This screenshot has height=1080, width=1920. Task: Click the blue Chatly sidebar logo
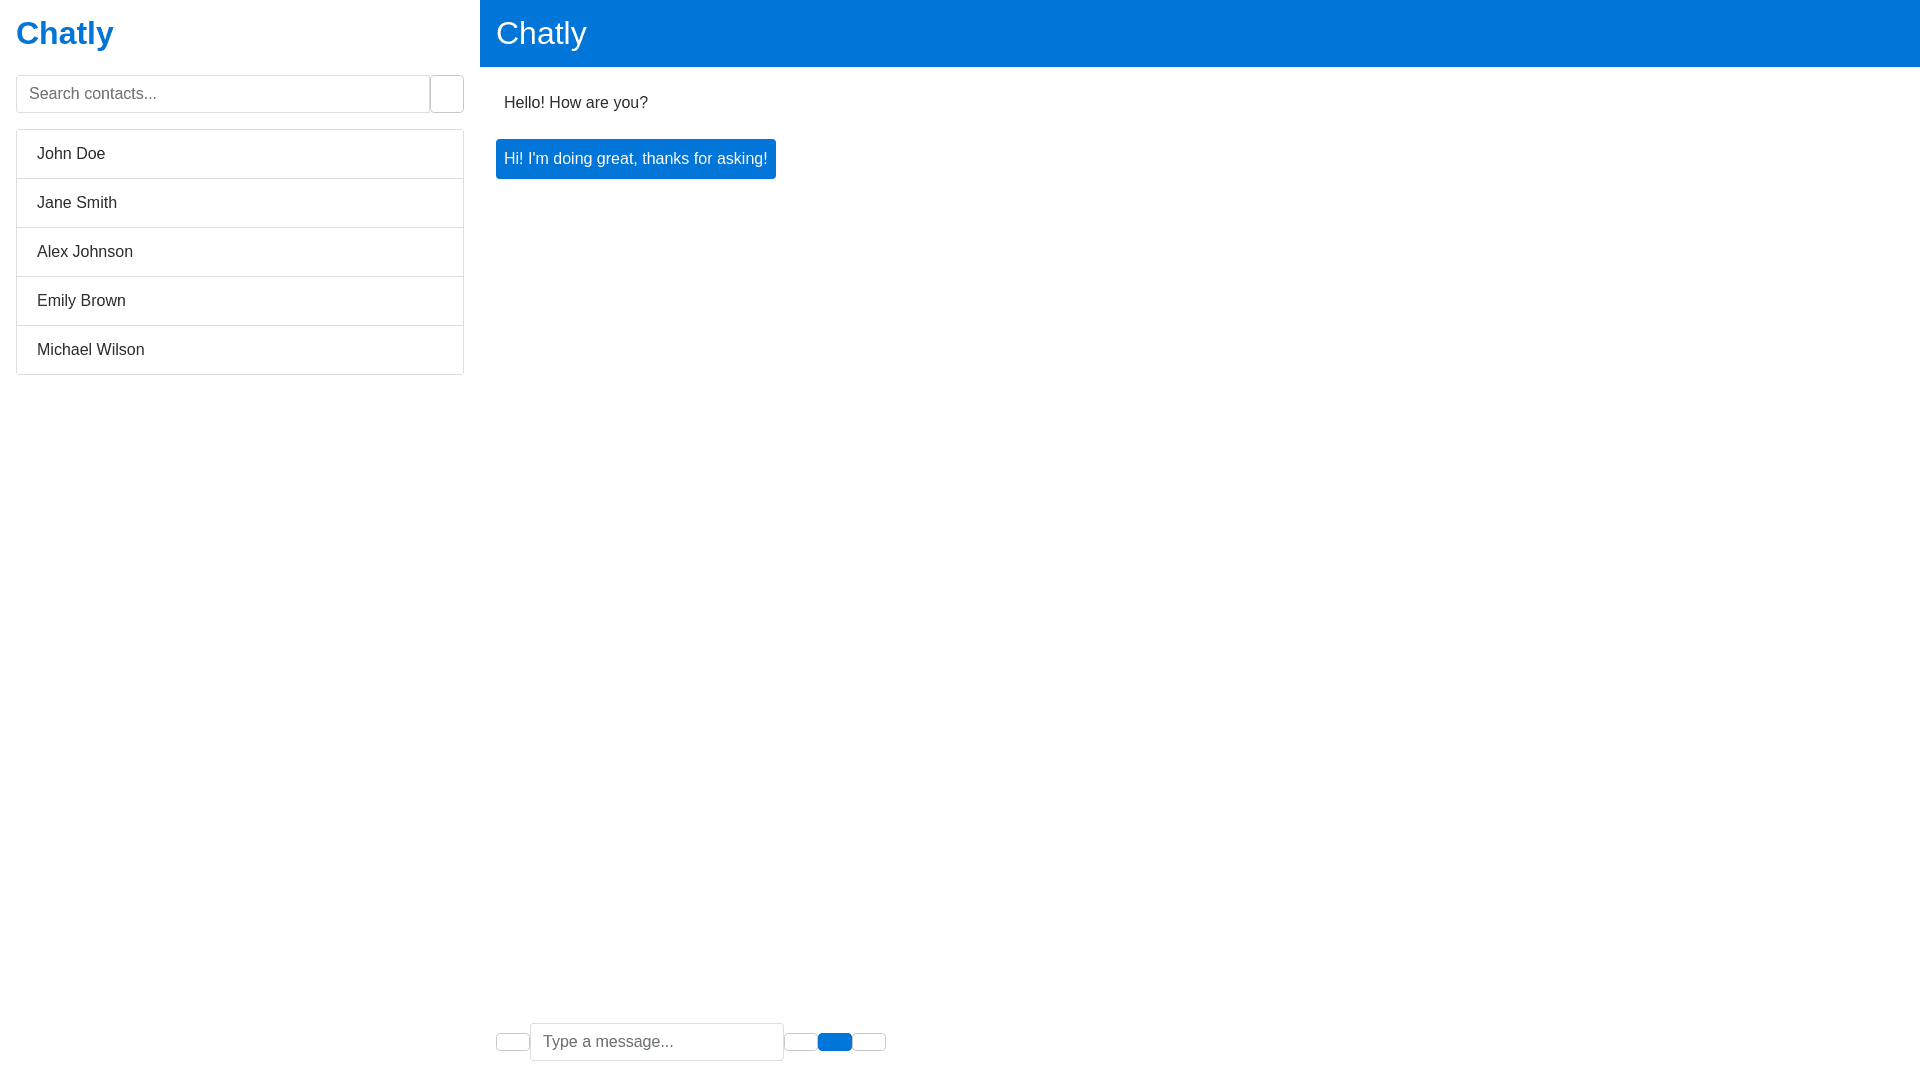pyautogui.click(x=65, y=33)
